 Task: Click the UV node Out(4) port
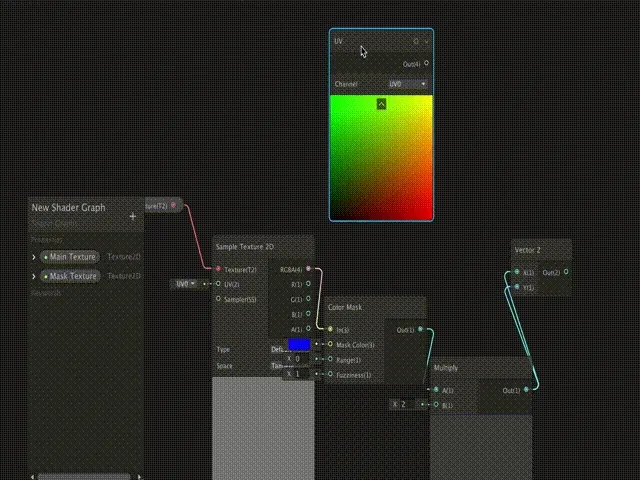(x=427, y=64)
